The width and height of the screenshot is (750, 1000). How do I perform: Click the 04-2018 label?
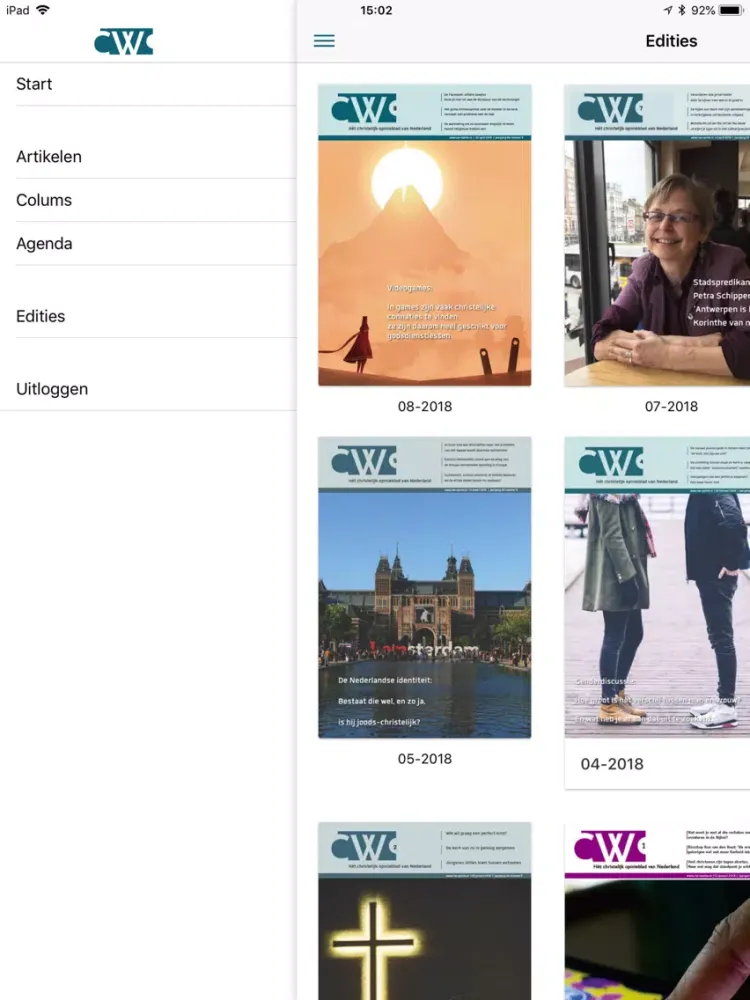pyautogui.click(x=612, y=764)
